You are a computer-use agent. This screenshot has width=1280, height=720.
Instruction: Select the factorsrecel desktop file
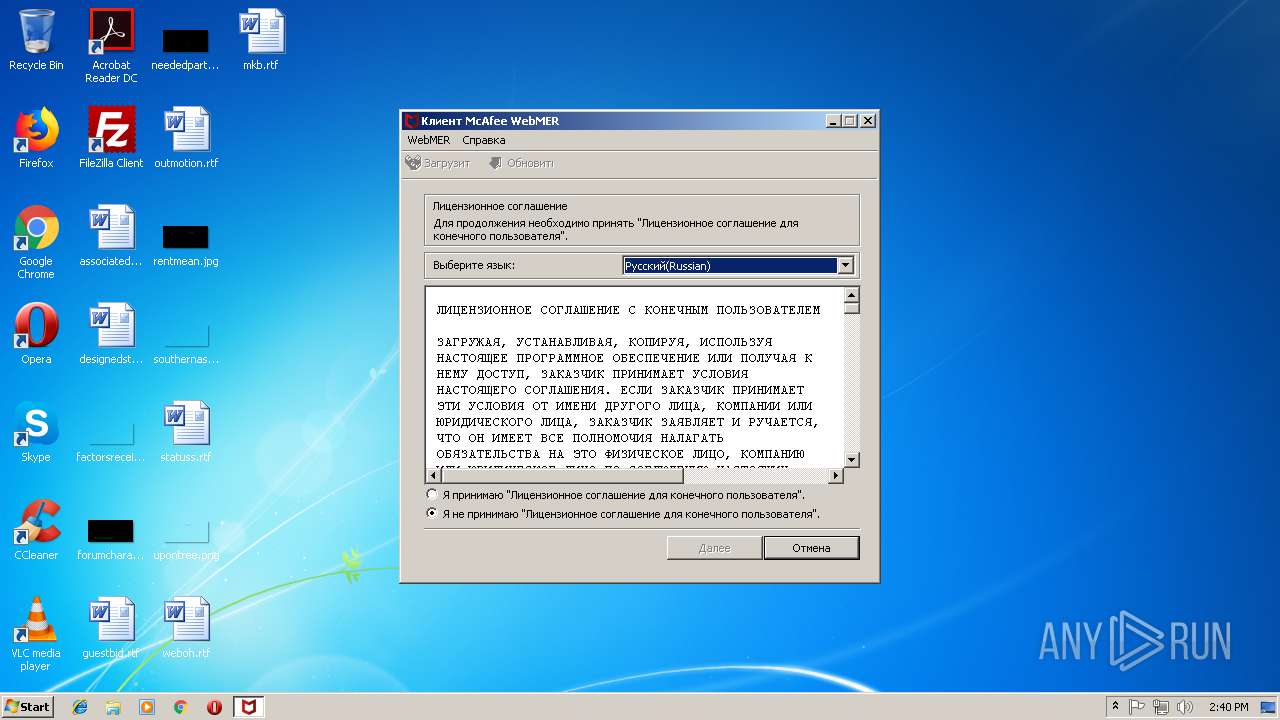111,442
